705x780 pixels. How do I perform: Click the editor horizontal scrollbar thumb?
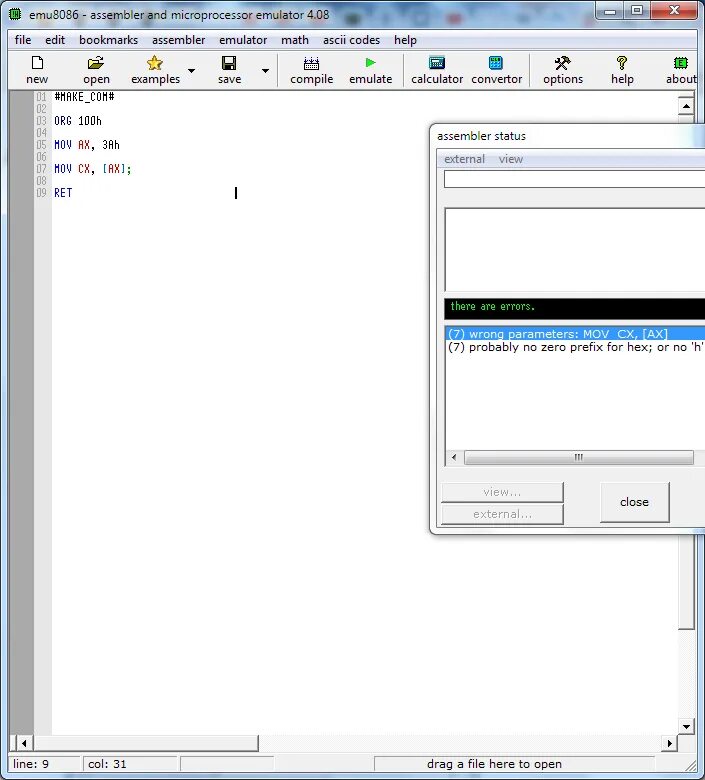point(146,743)
